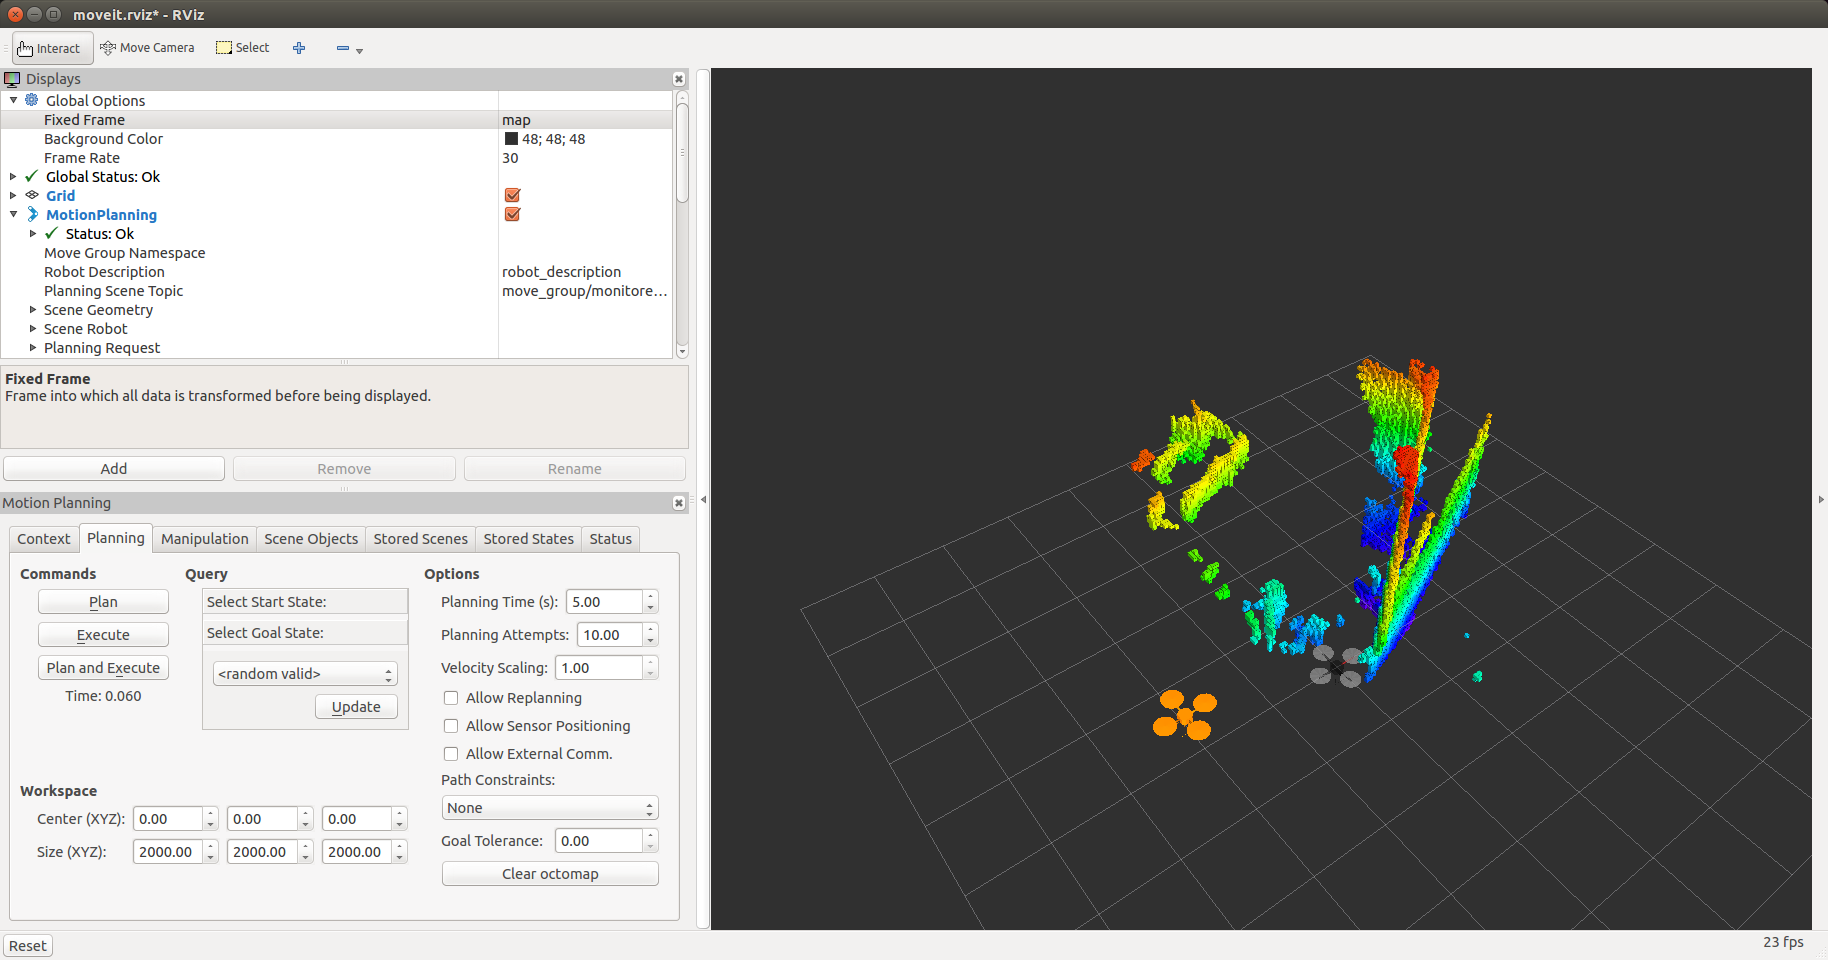
Task: Uncheck the MotionPlanning display checkbox
Action: coord(512,214)
